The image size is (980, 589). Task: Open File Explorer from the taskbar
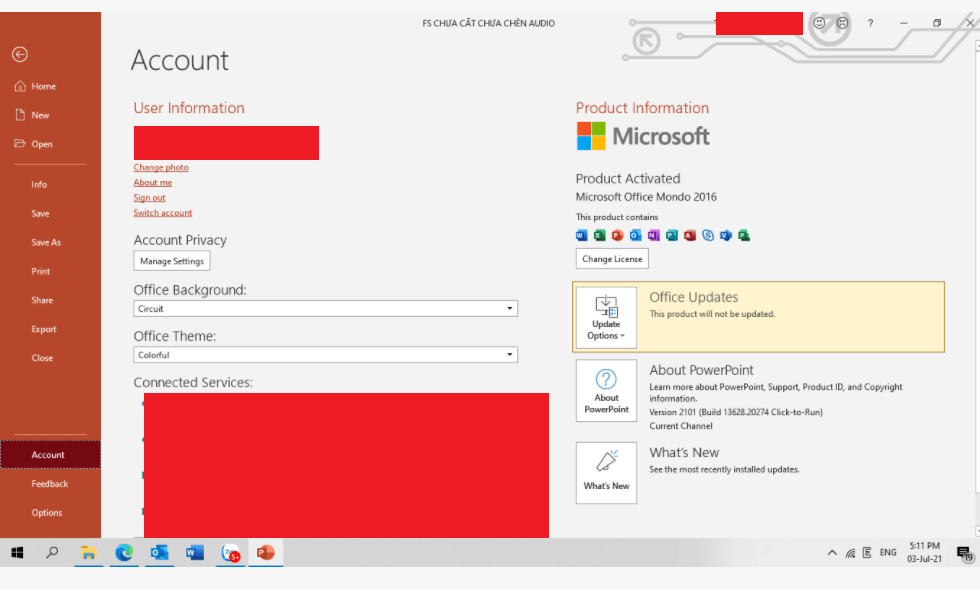pos(88,553)
